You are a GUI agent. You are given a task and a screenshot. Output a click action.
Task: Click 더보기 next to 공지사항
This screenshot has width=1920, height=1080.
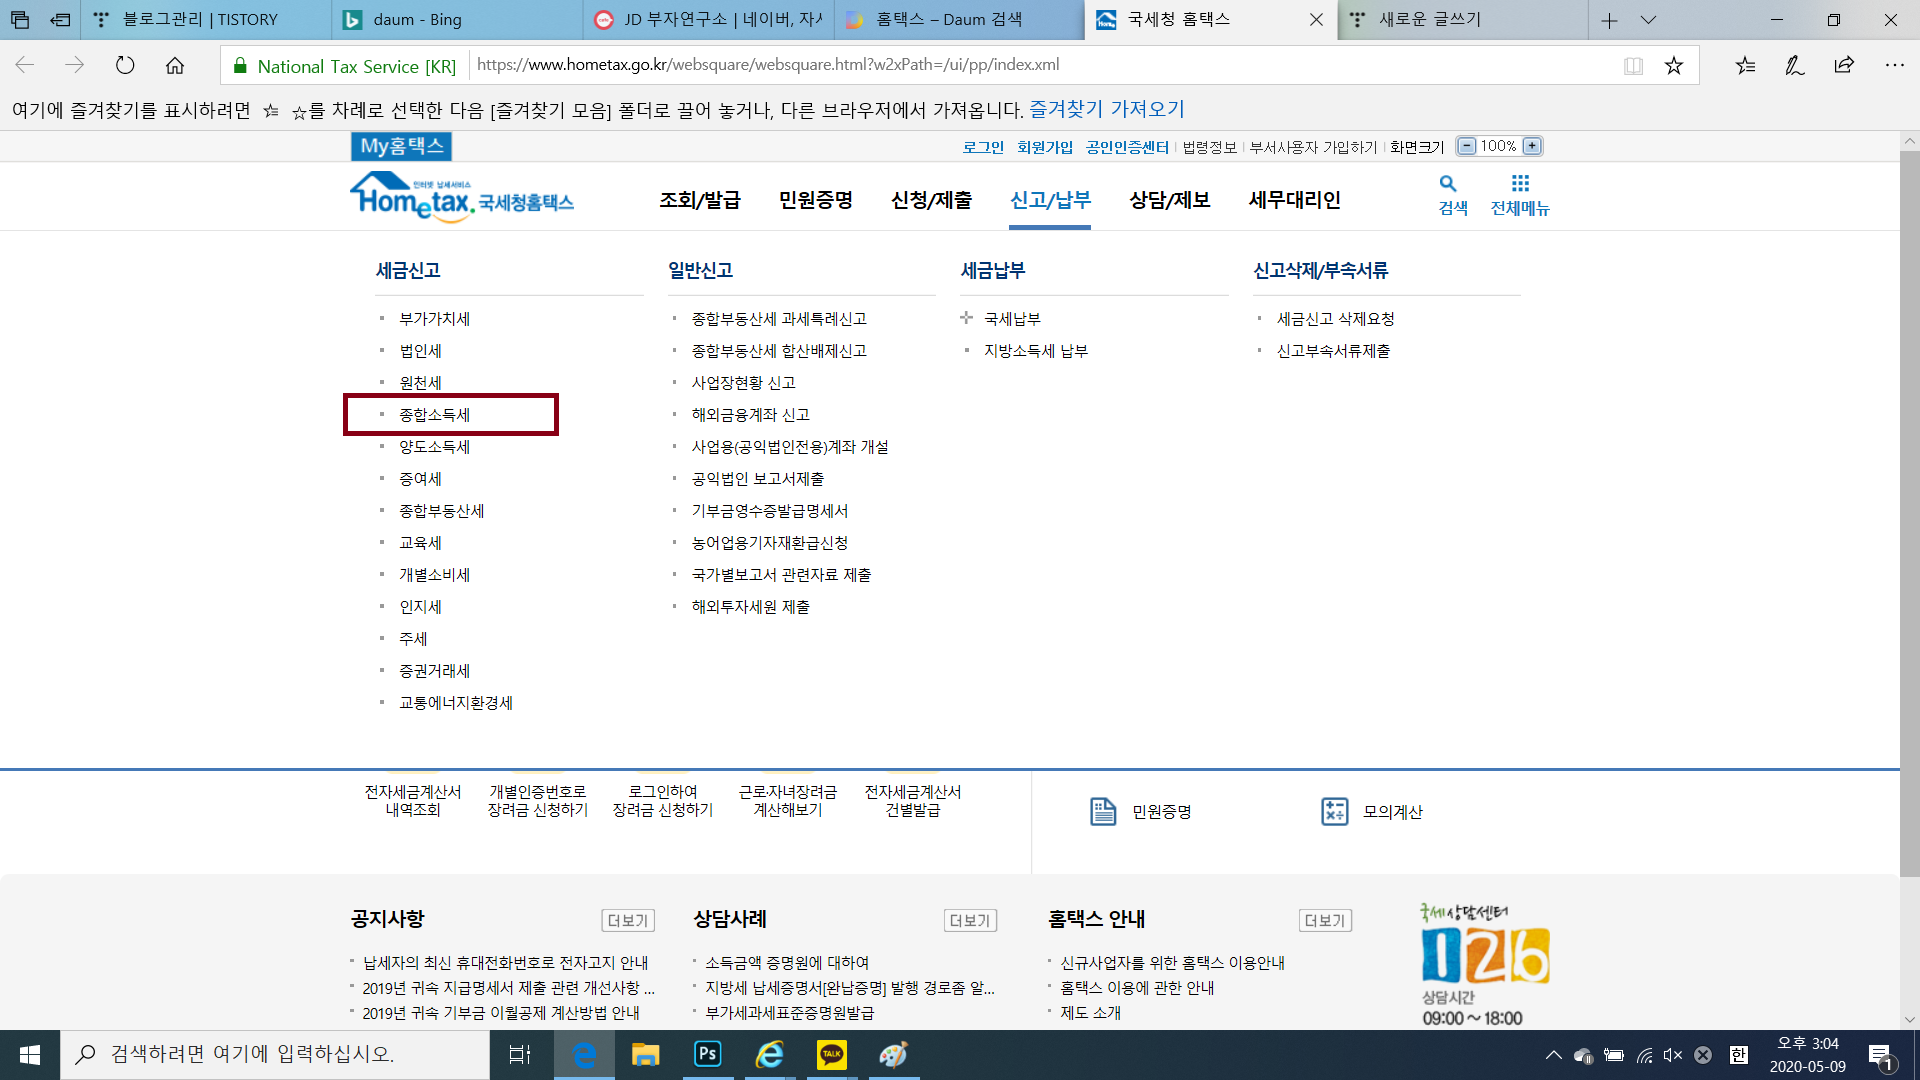point(628,920)
